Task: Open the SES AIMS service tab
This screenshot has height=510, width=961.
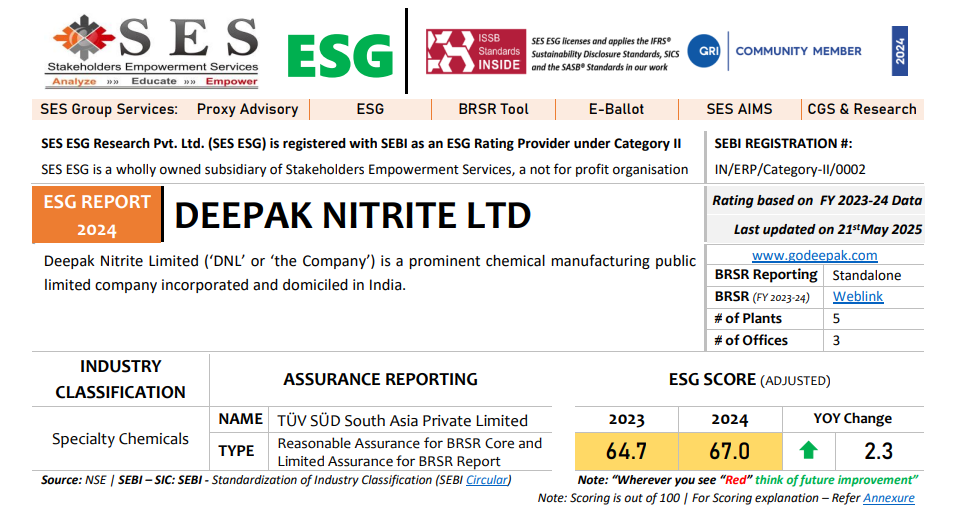Action: point(739,109)
